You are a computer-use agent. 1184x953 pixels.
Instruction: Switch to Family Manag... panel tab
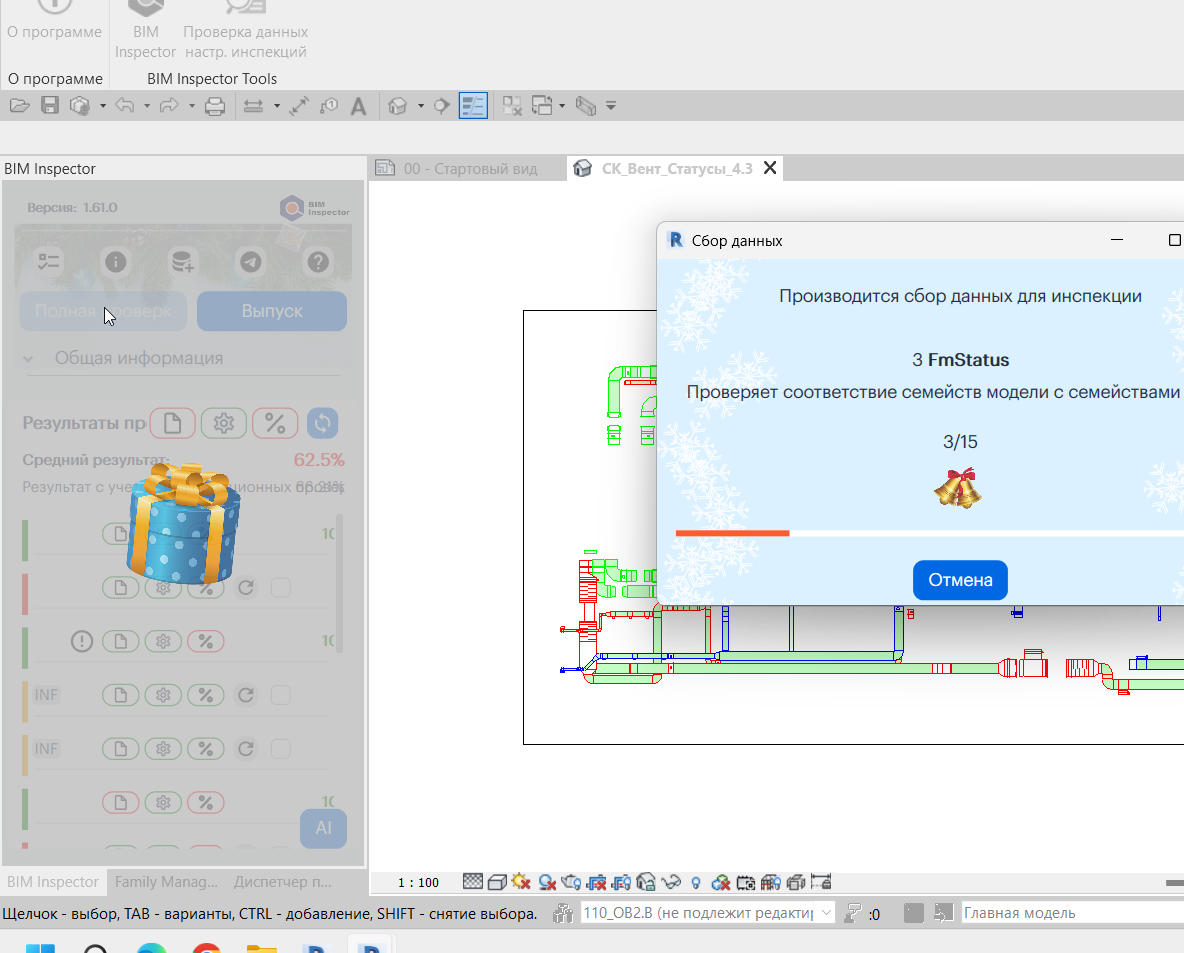pos(166,881)
